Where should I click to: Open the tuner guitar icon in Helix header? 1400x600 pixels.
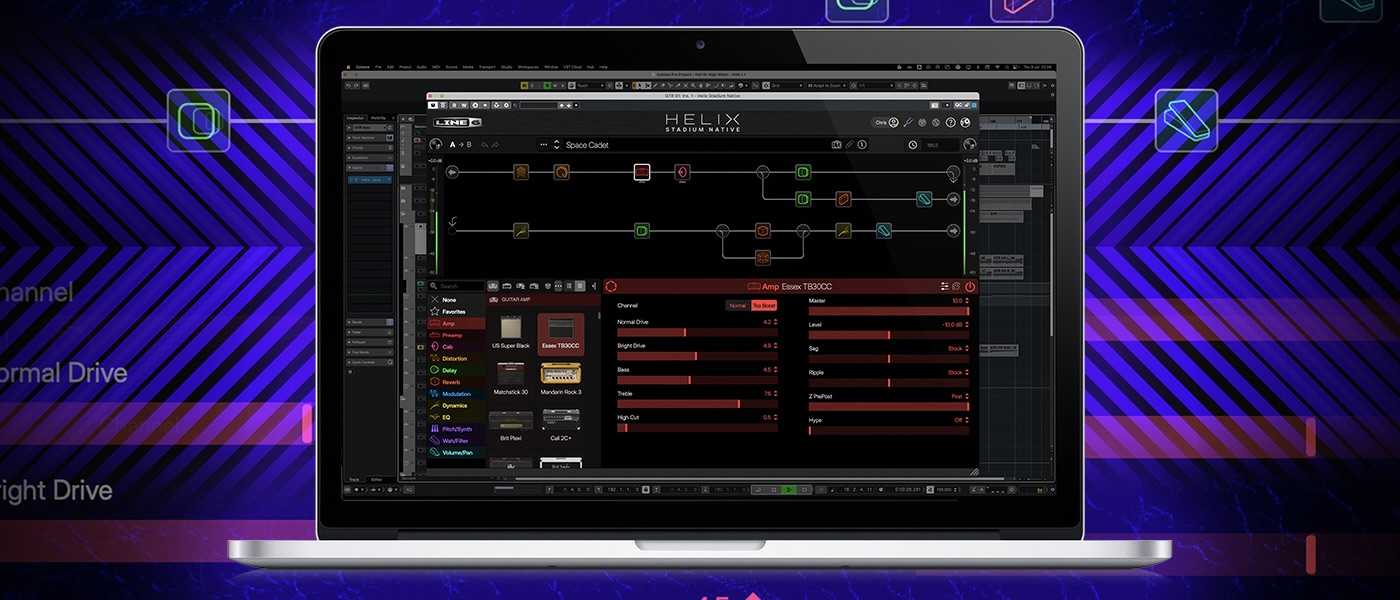[x=908, y=122]
